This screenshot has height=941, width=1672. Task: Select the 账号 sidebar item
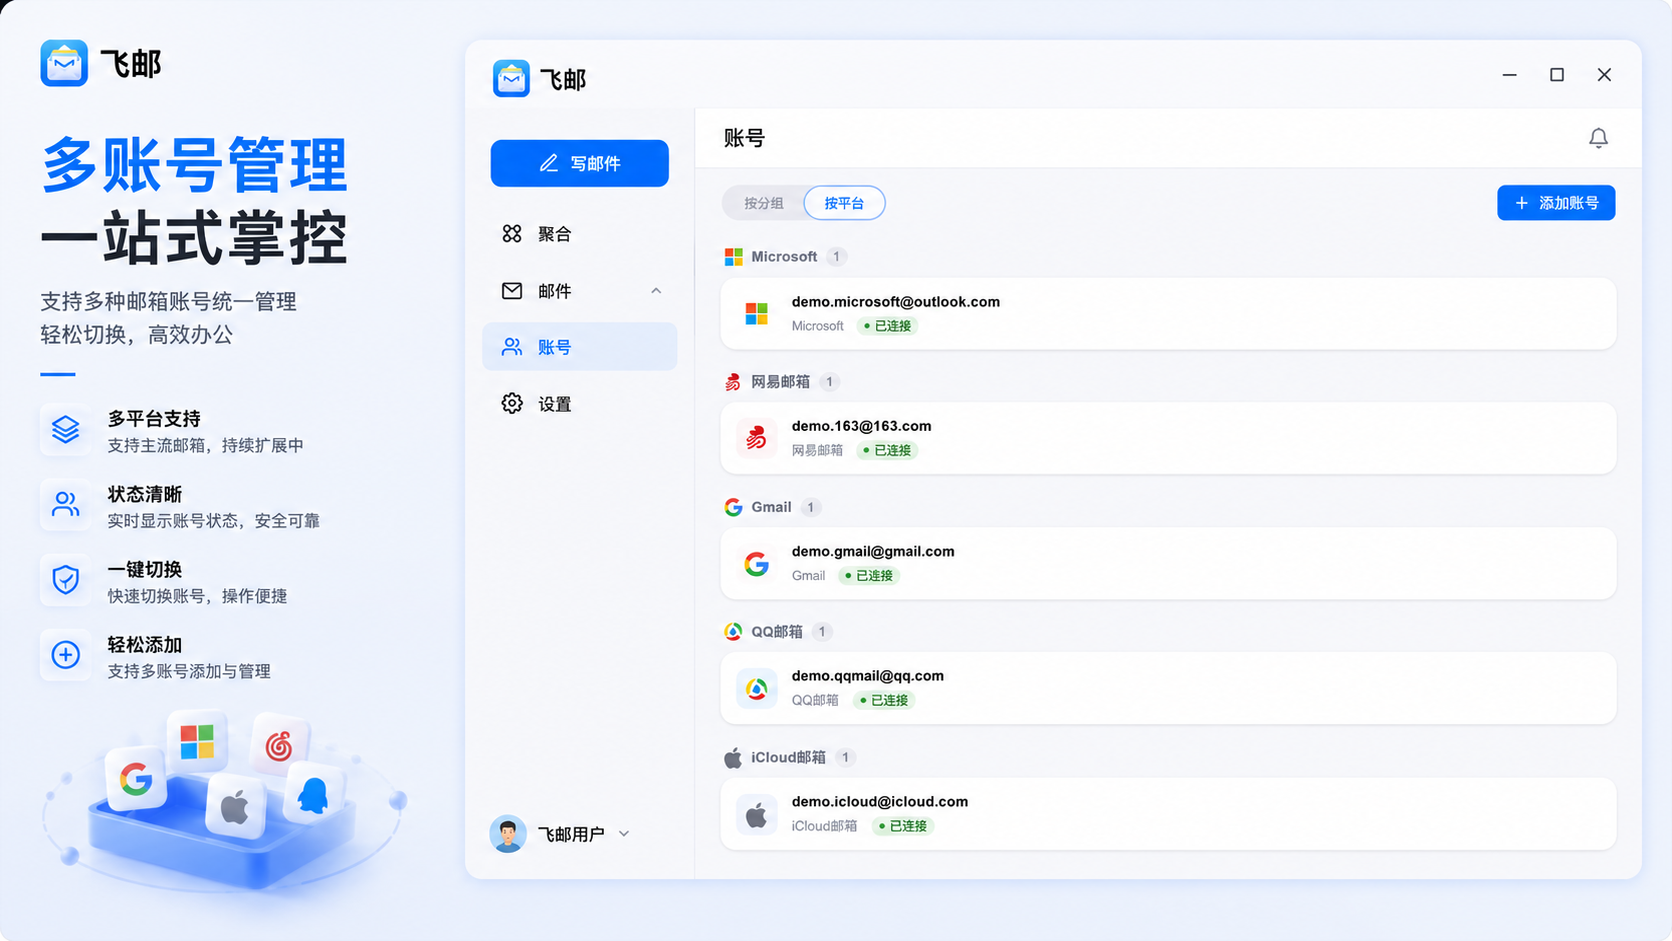(579, 347)
